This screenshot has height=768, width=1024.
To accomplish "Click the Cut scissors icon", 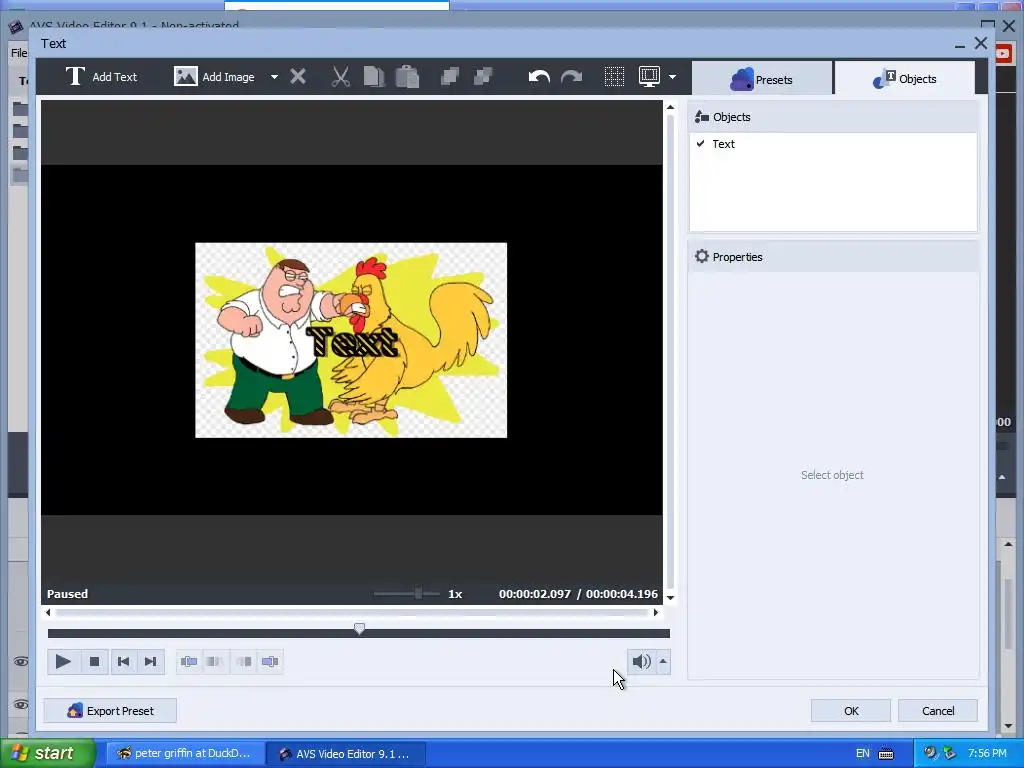I will 340,77.
